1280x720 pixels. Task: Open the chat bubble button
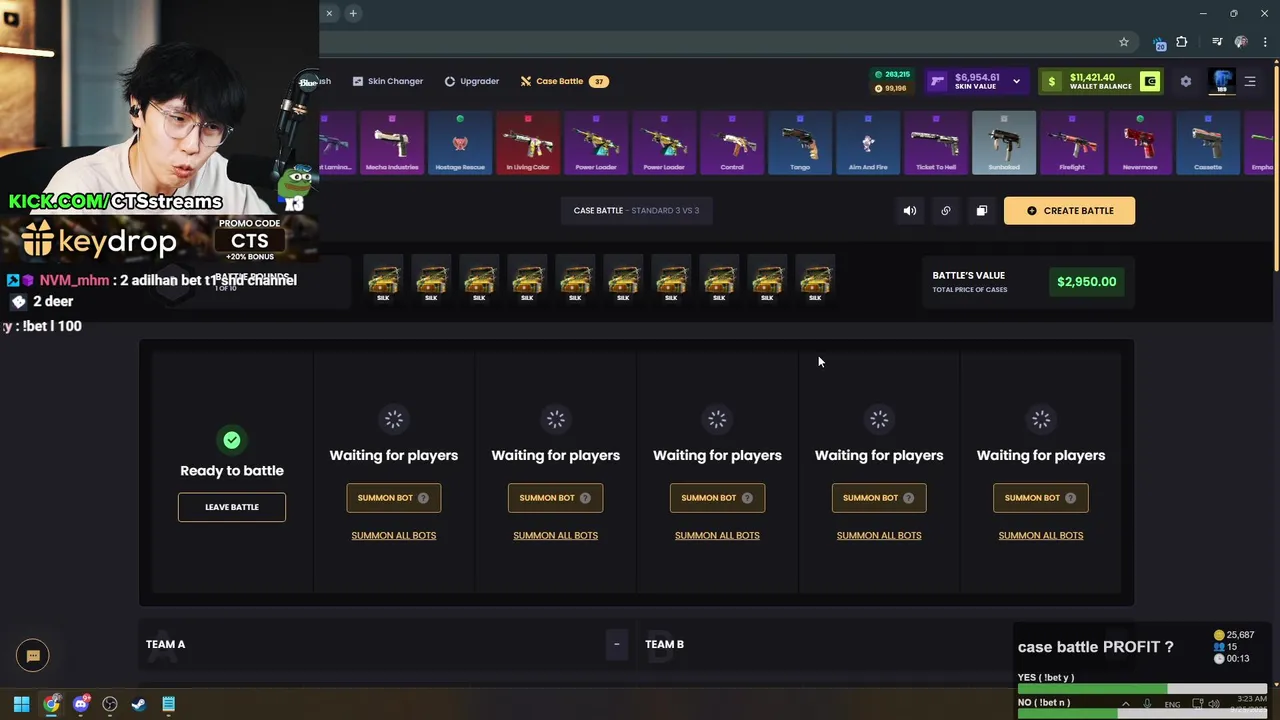pos(33,655)
